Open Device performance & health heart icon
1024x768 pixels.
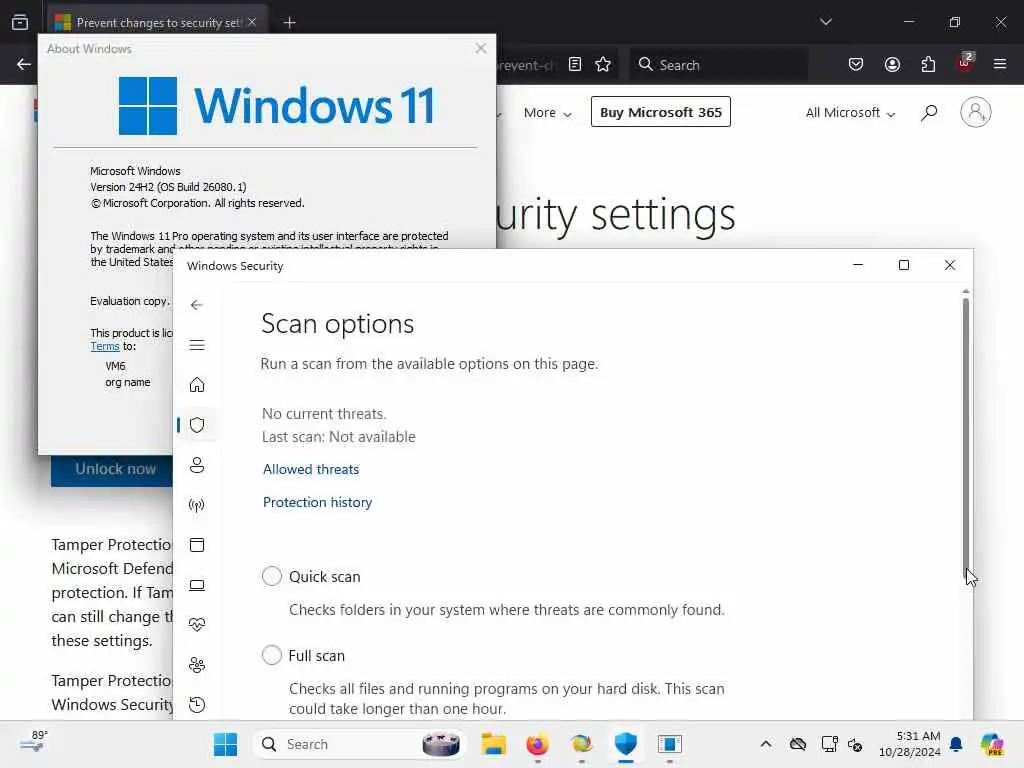coord(197,625)
